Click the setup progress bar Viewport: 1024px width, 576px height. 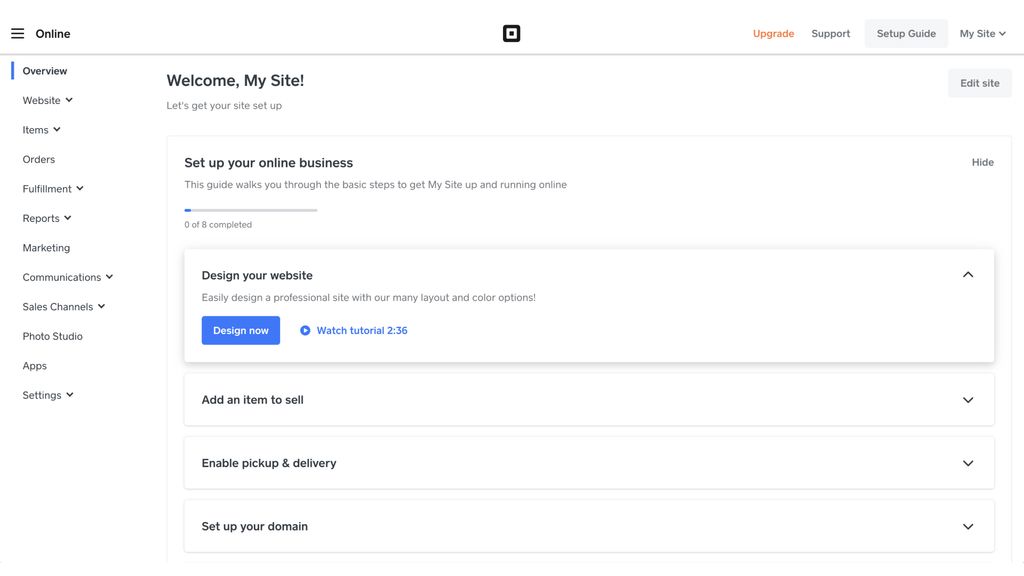250,209
